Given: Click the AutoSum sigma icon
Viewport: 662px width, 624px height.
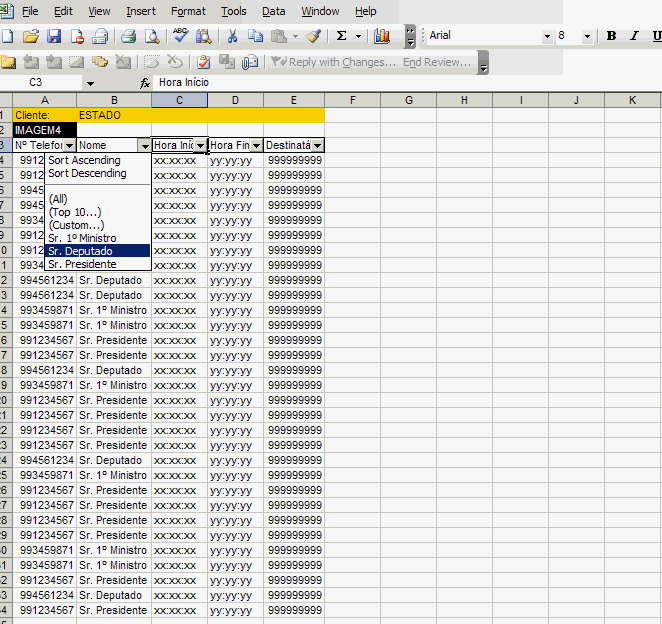Looking at the screenshot, I should click(x=342, y=36).
